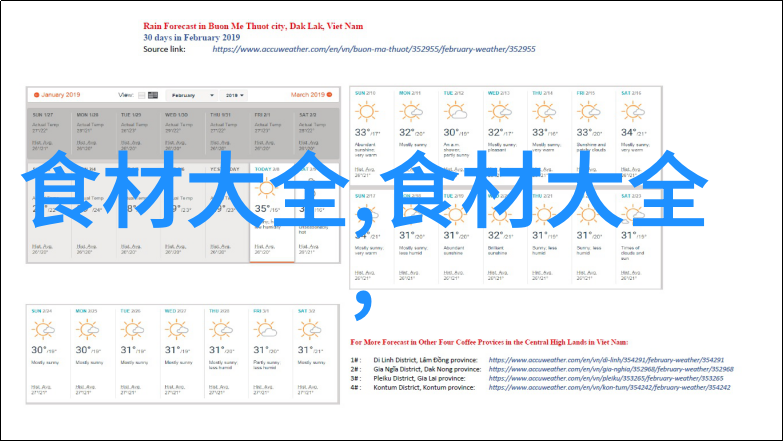This screenshot has width=784, height=442.
Task: Click the 33° temperature for SUN 2/10
Action: pos(362,132)
